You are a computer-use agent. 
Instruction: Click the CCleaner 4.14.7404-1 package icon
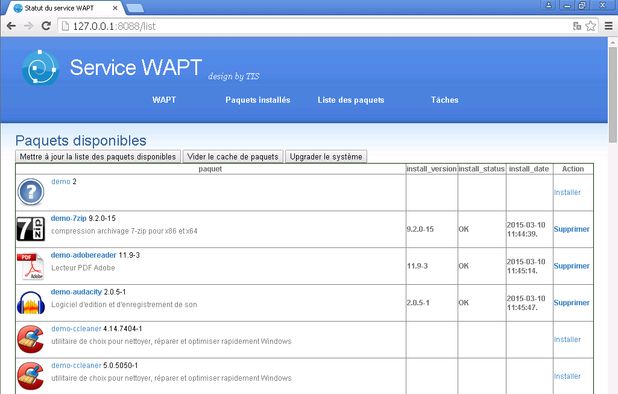(31, 339)
